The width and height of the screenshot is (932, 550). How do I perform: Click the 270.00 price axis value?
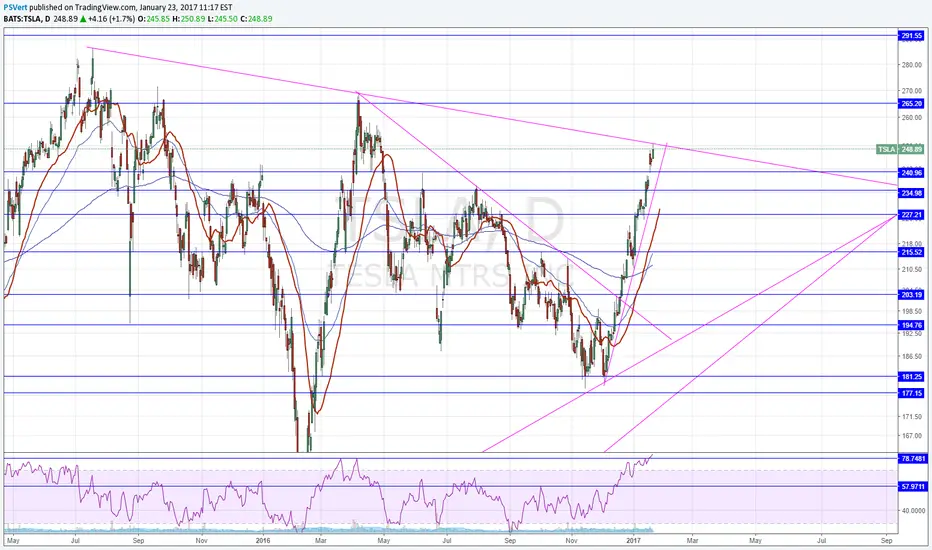point(912,91)
